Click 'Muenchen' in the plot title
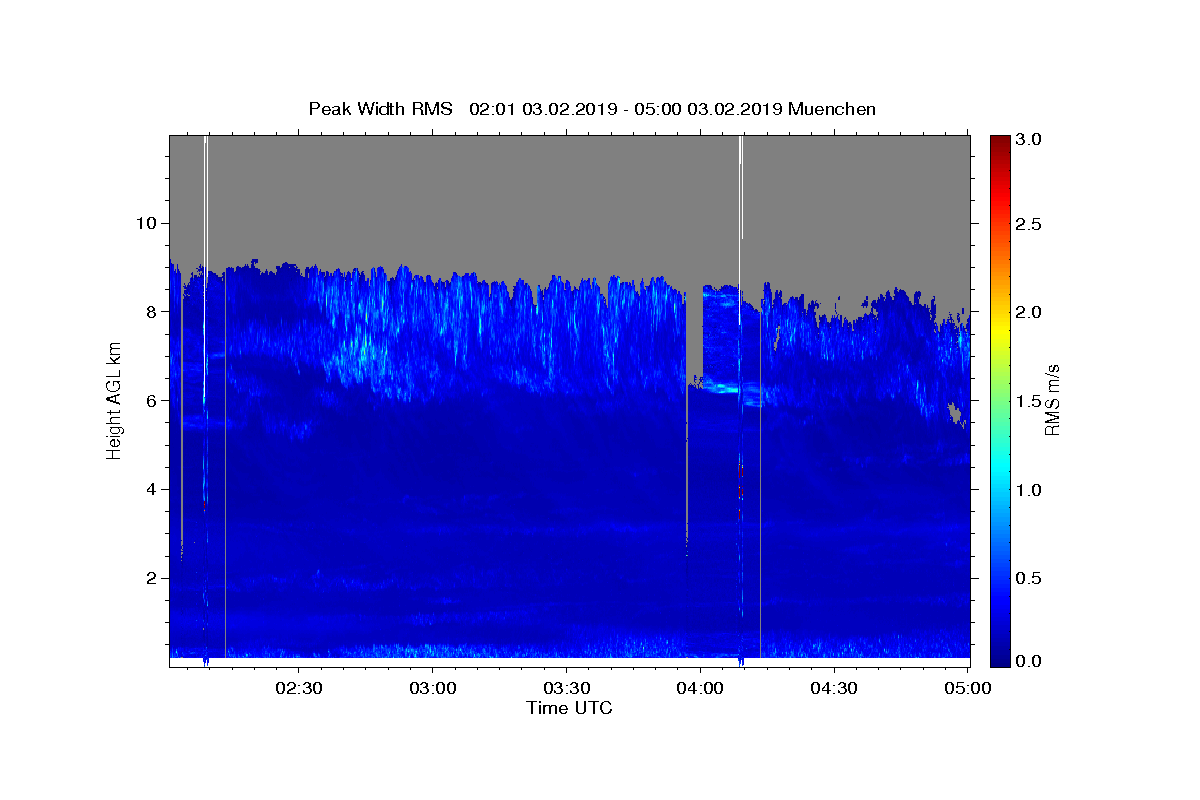1200x800 pixels. click(832, 109)
